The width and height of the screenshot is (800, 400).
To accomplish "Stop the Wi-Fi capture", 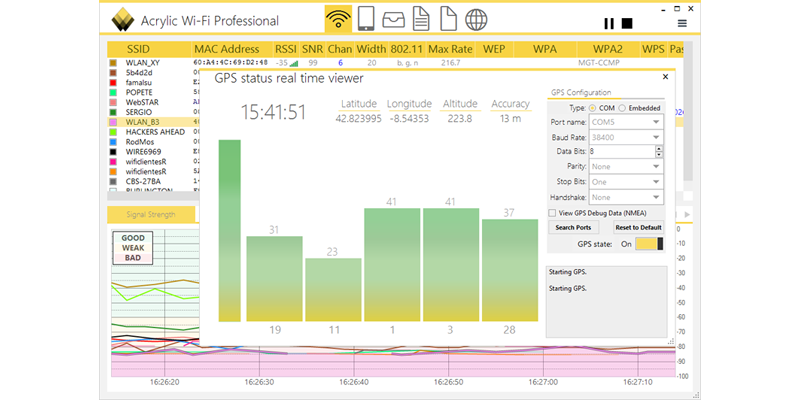I will (627, 23).
